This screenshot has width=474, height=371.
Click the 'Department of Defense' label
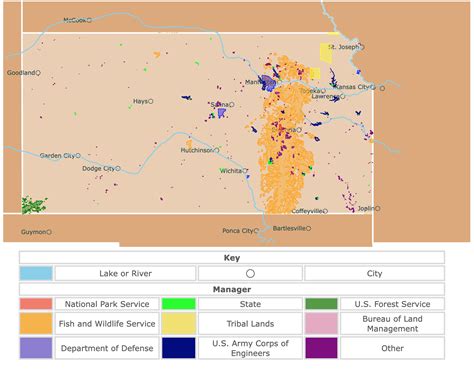point(107,348)
